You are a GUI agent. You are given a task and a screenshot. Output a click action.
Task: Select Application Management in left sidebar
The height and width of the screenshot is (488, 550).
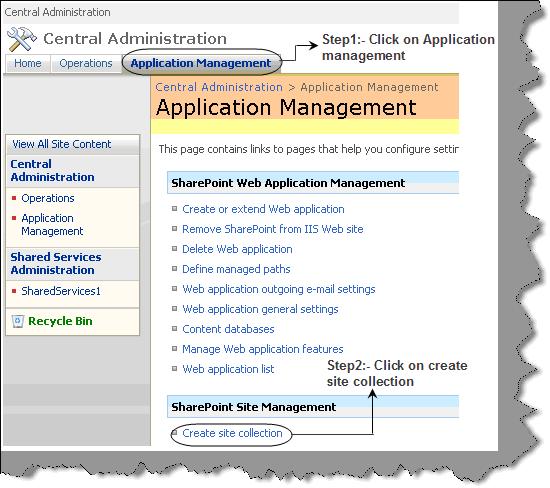tap(52, 225)
